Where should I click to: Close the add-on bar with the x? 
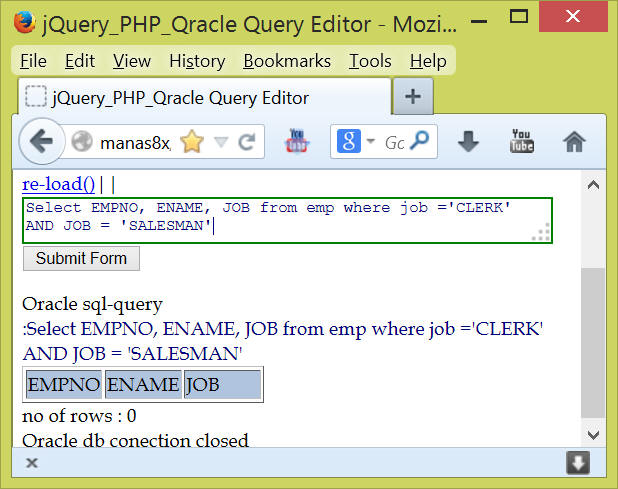pos(32,463)
